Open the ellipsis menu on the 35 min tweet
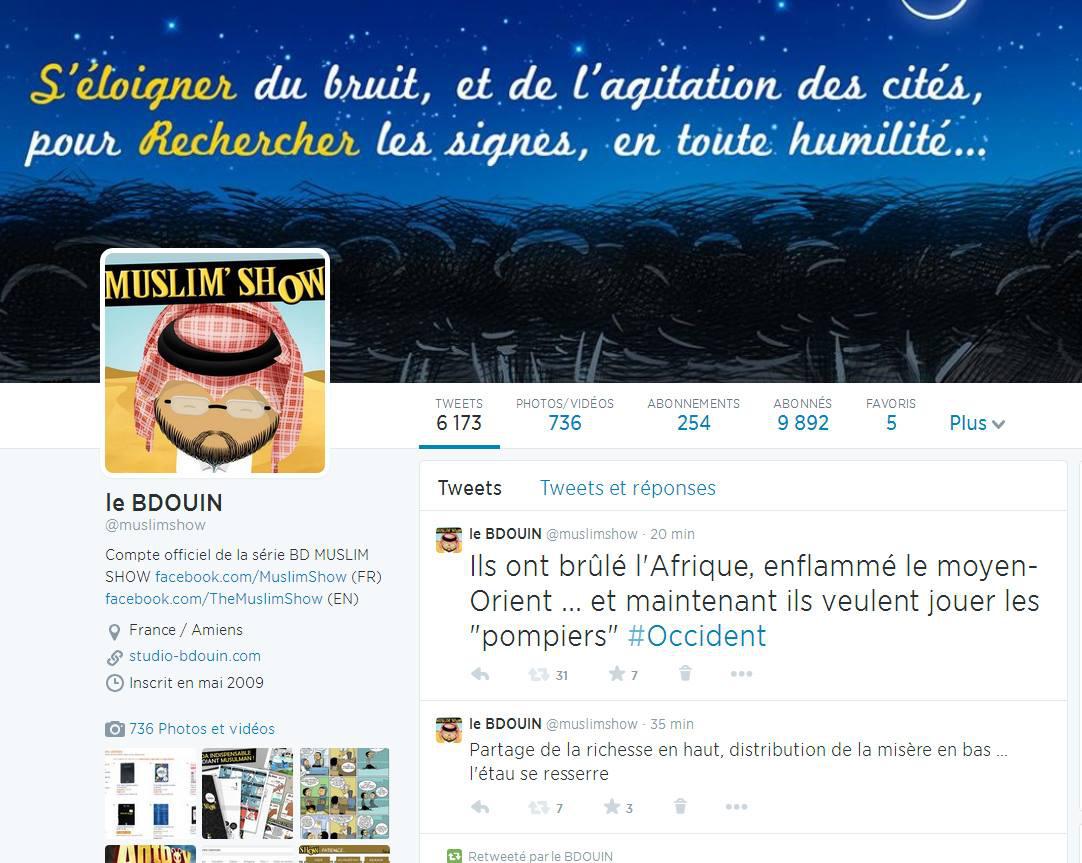The image size is (1082, 863). coord(736,806)
